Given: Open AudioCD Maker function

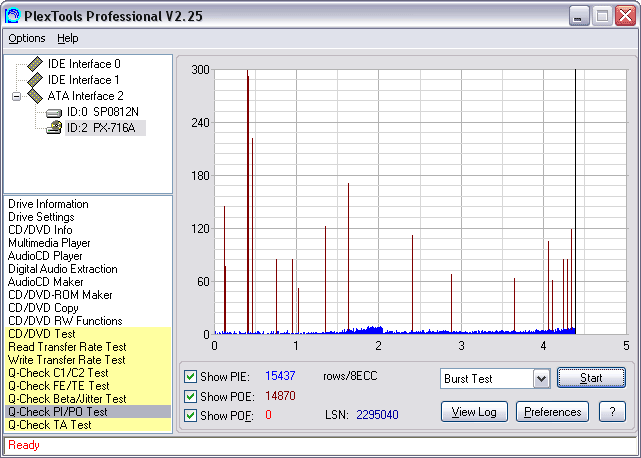Looking at the screenshot, I should [45, 282].
